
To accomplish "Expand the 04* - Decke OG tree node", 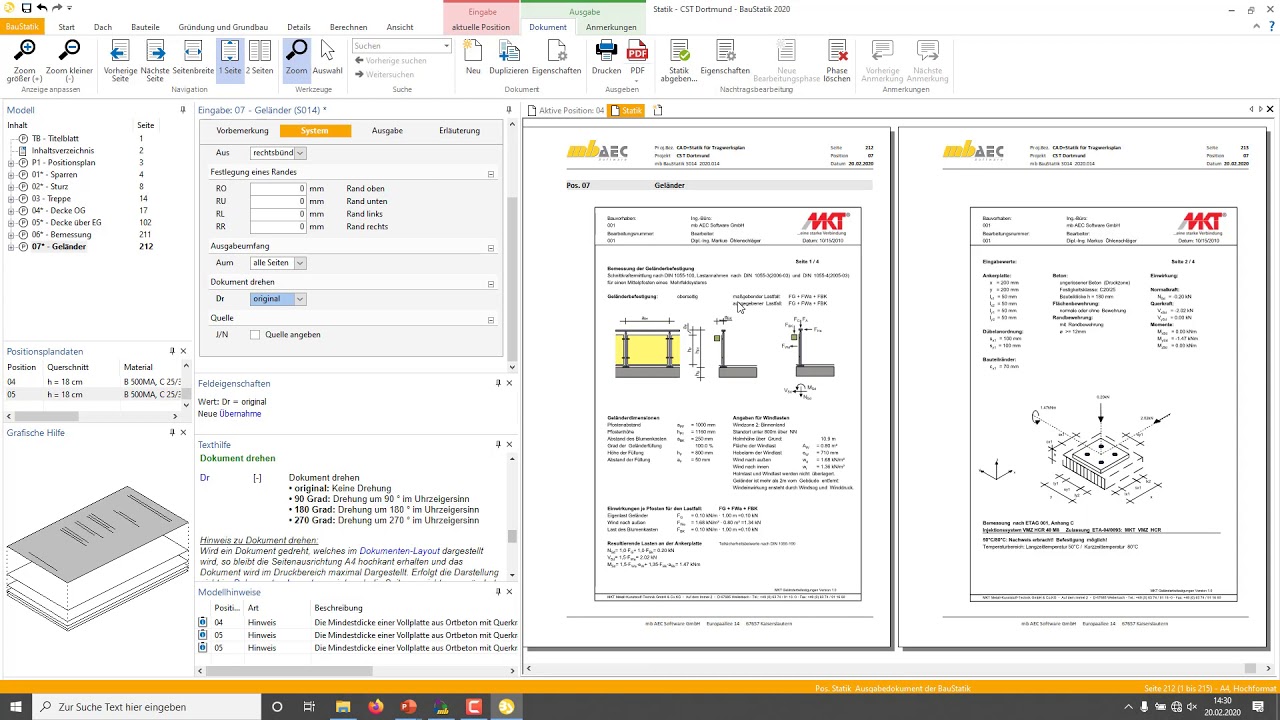I will pos(11,211).
